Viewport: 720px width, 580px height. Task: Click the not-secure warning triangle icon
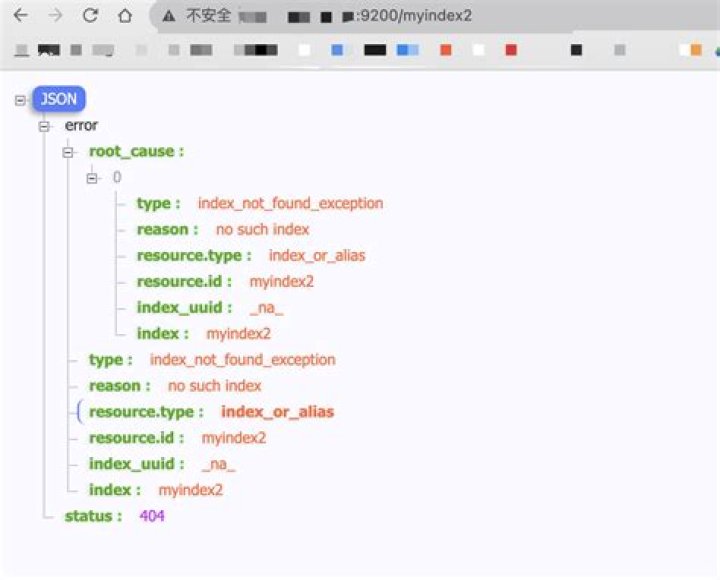(x=169, y=17)
